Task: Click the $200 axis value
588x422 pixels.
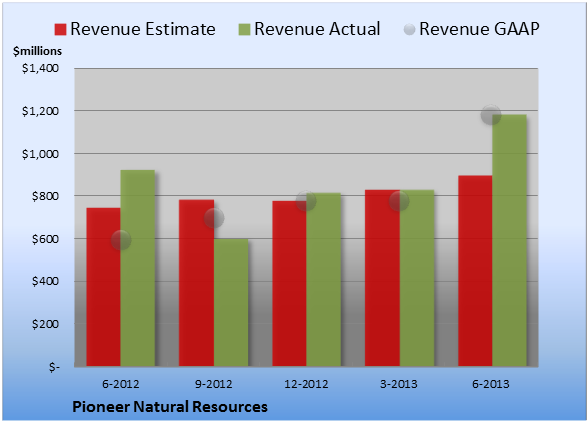Action: [45, 324]
